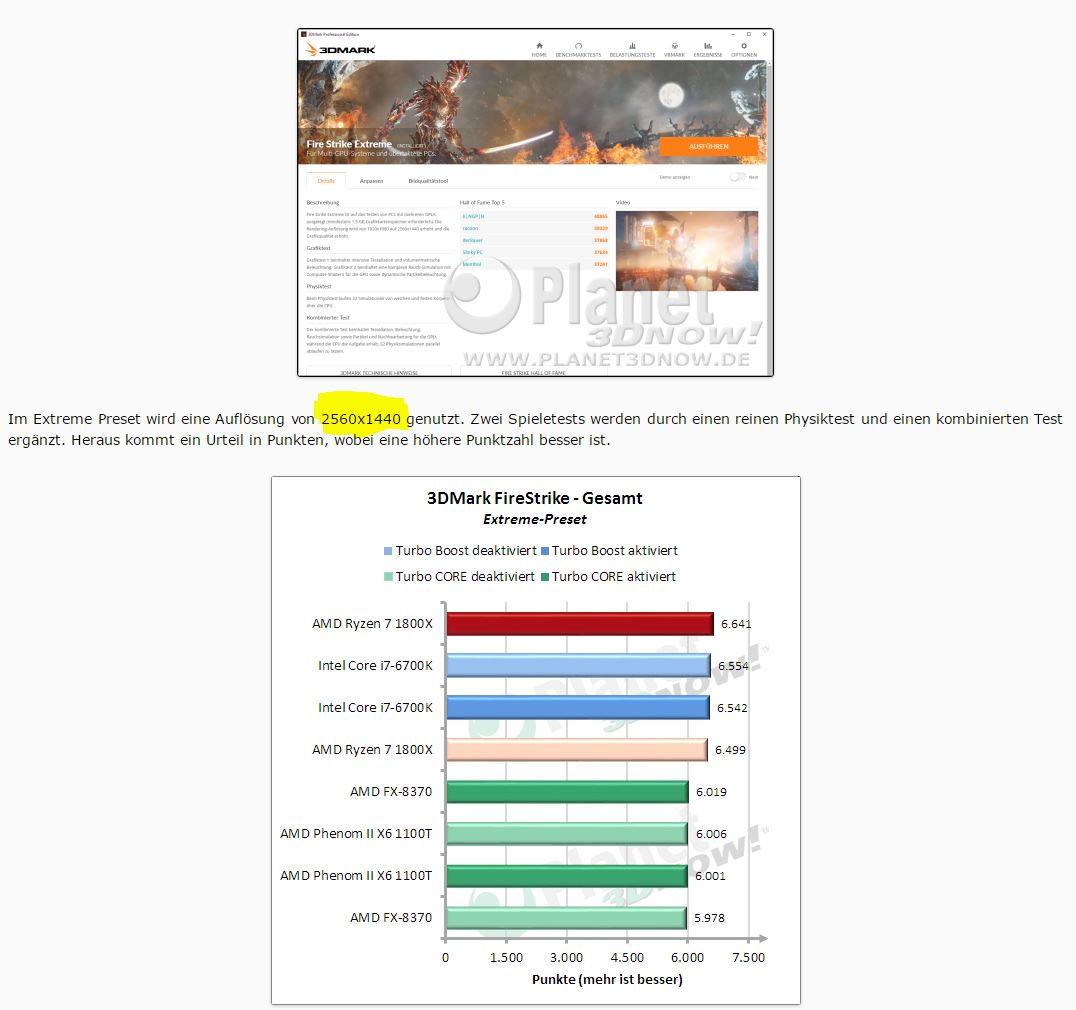Click the dark green Phenom II 6.001 bar
The width and height of the screenshot is (1076, 1010).
point(567,876)
